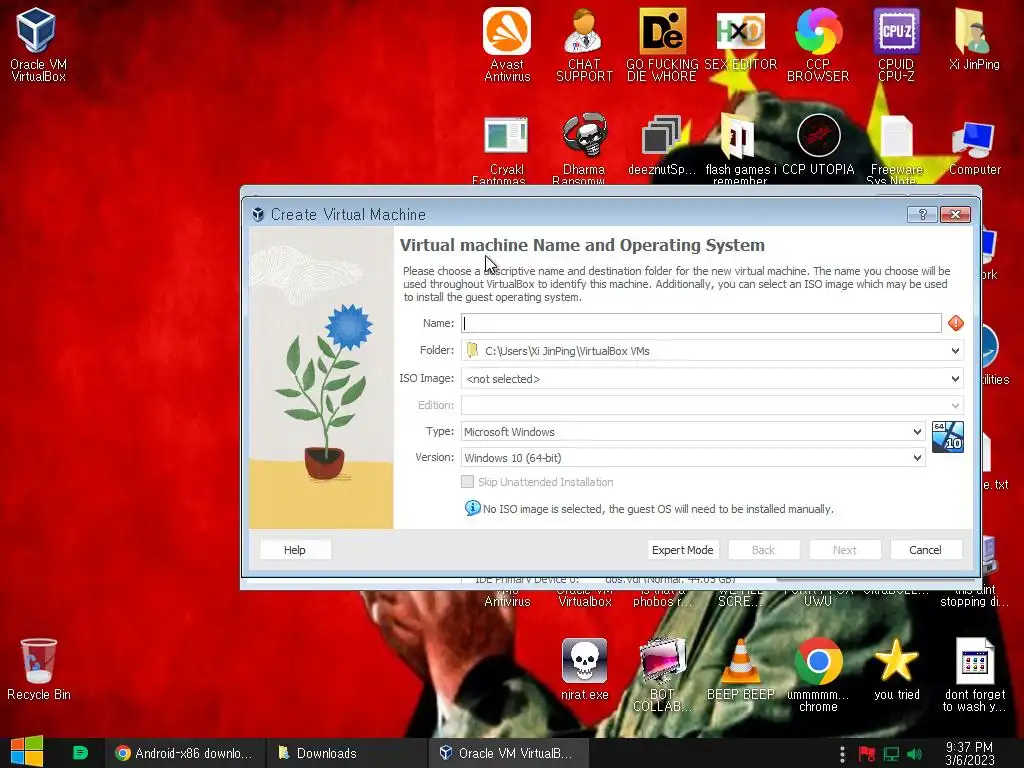
Task: Cancel the Create Virtual Machine dialog
Action: 925,550
